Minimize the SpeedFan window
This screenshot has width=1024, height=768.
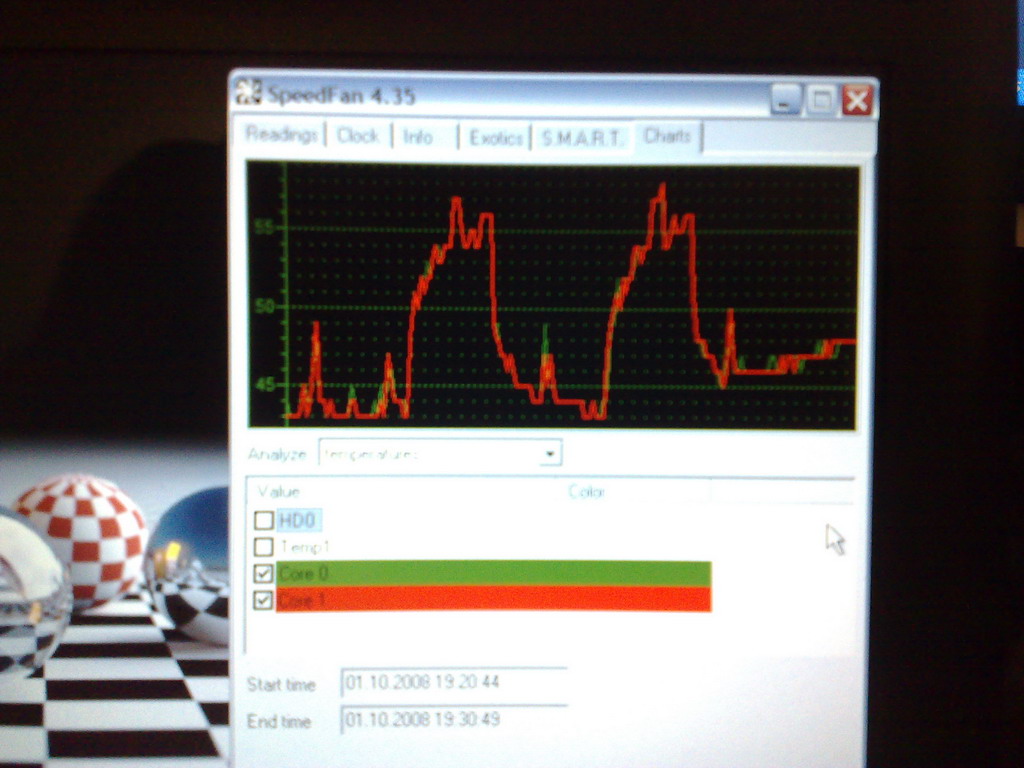pos(785,100)
